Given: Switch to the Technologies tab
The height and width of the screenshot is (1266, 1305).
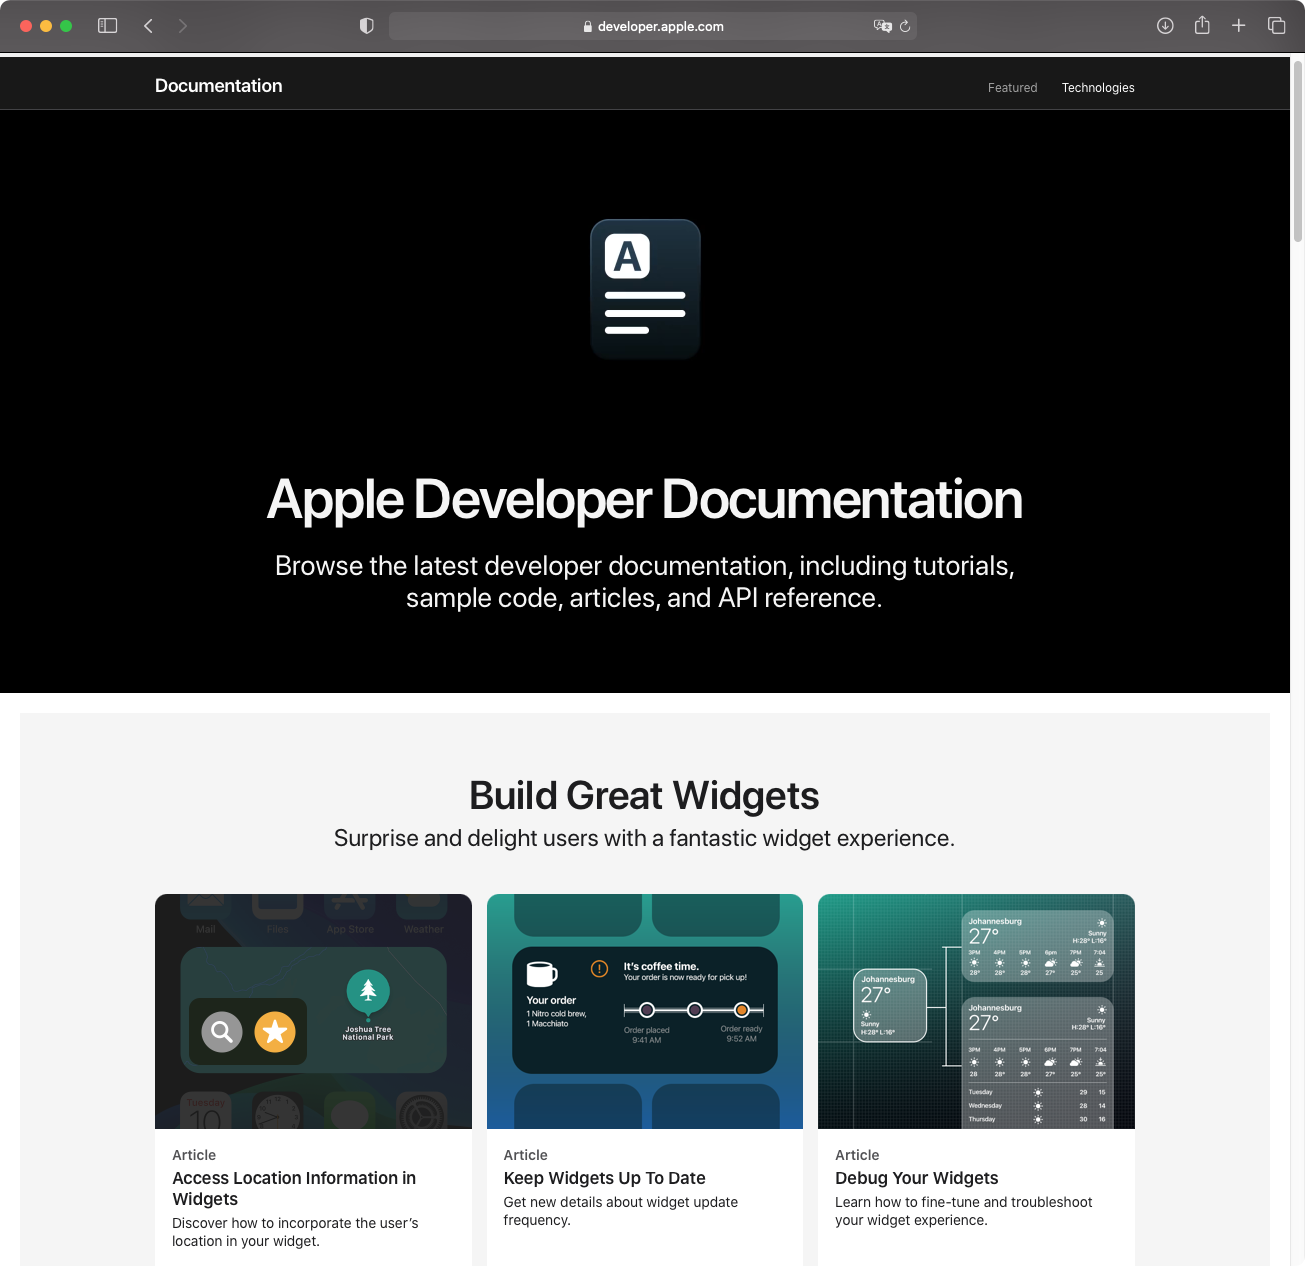Looking at the screenshot, I should pos(1098,88).
